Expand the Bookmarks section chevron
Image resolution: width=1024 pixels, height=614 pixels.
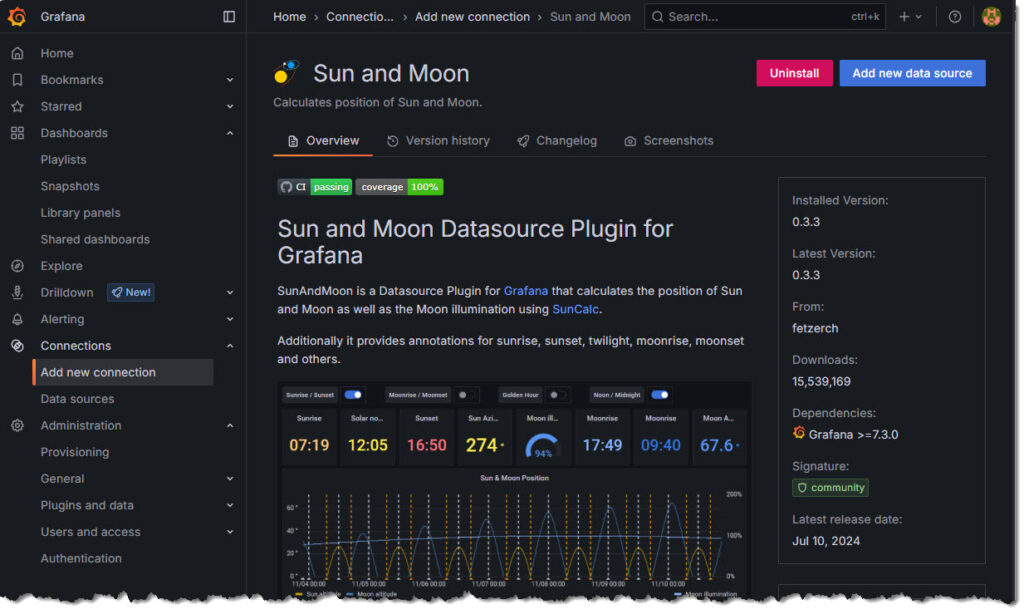pyautogui.click(x=230, y=80)
